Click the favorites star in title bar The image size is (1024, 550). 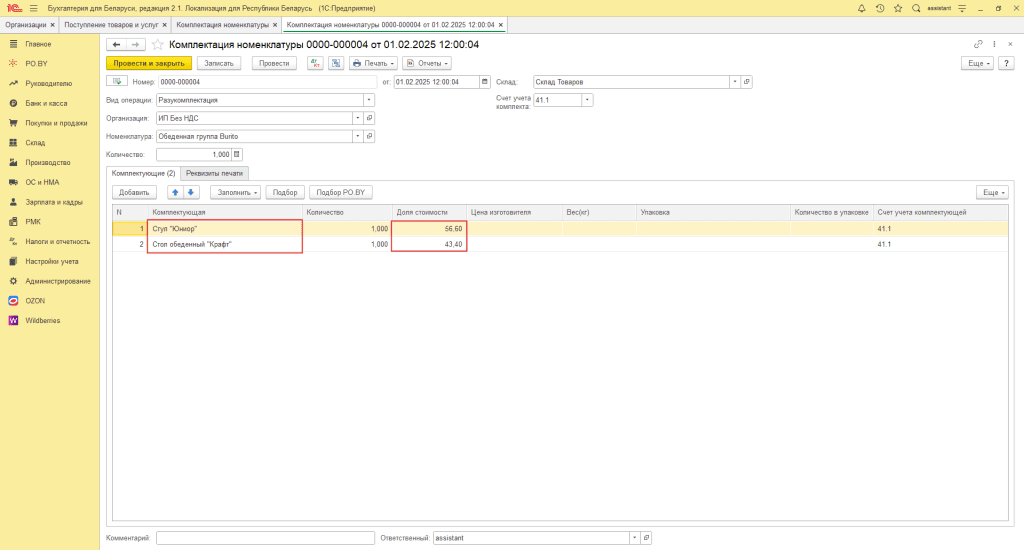tap(896, 8)
